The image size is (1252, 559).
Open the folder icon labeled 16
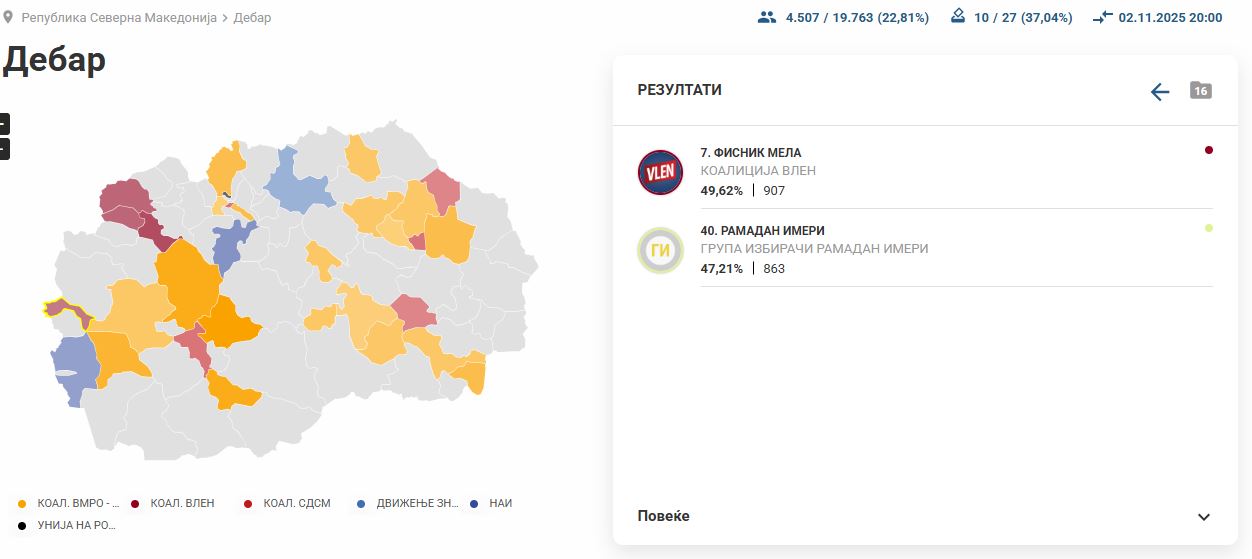(x=1201, y=91)
